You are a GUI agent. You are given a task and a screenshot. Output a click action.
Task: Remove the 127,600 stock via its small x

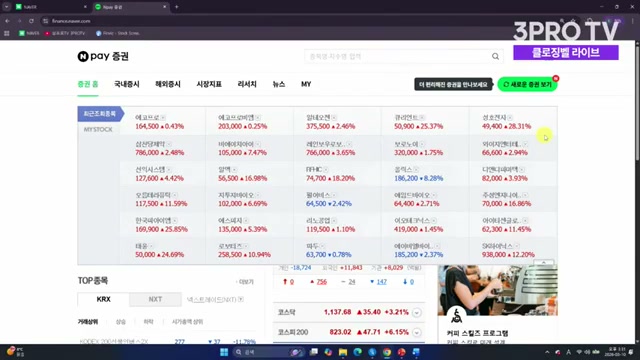[169, 169]
